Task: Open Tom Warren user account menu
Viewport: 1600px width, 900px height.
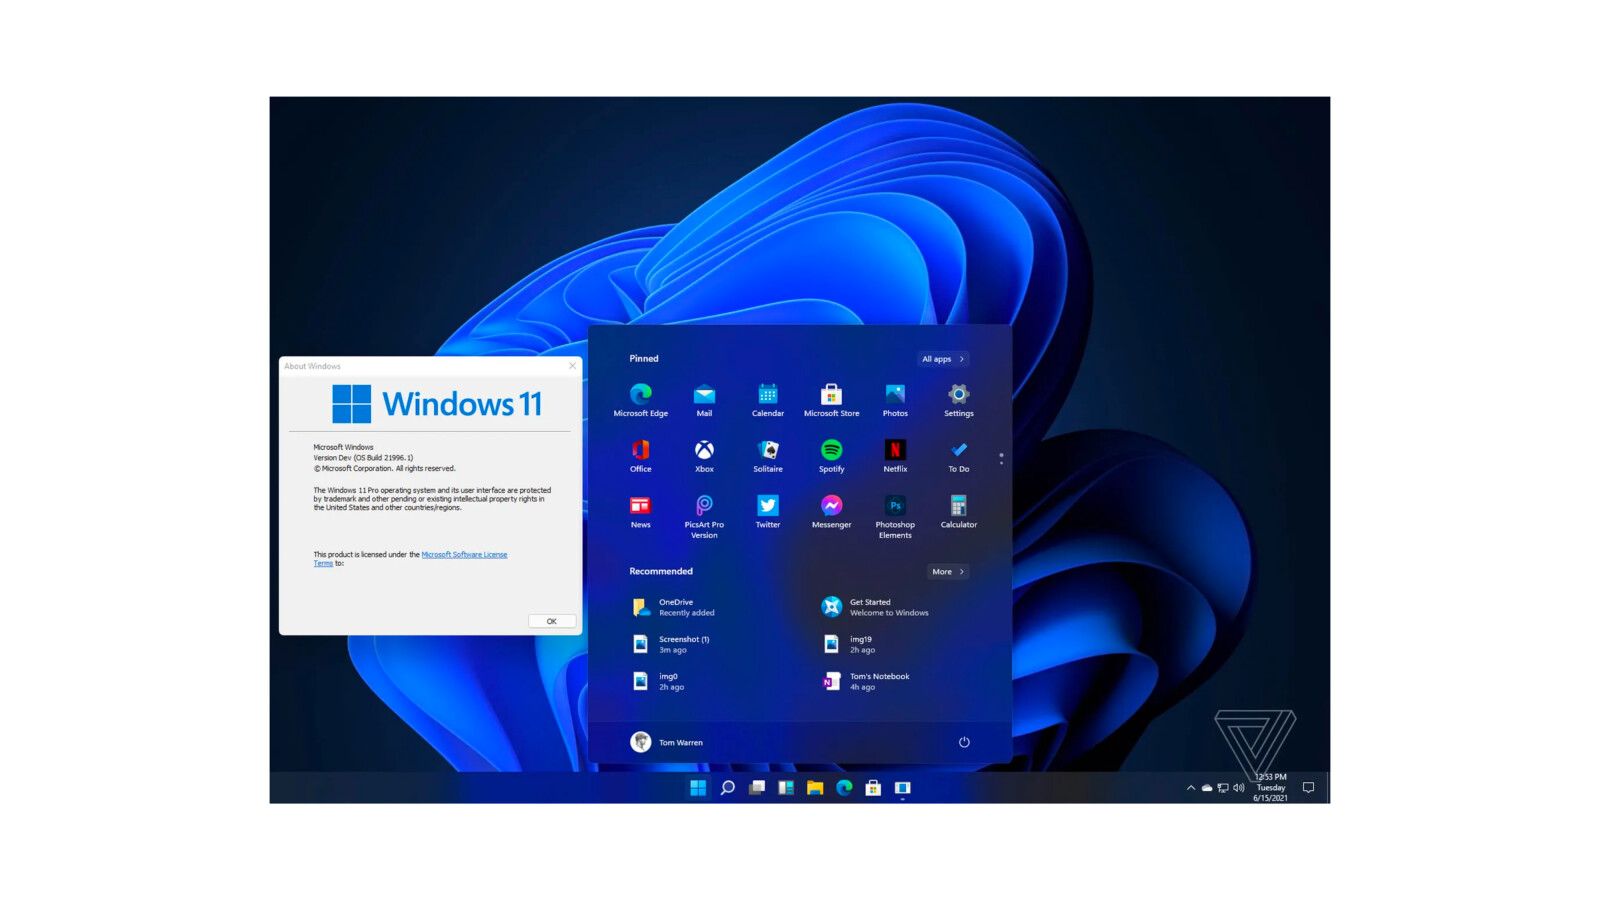Action: point(667,742)
